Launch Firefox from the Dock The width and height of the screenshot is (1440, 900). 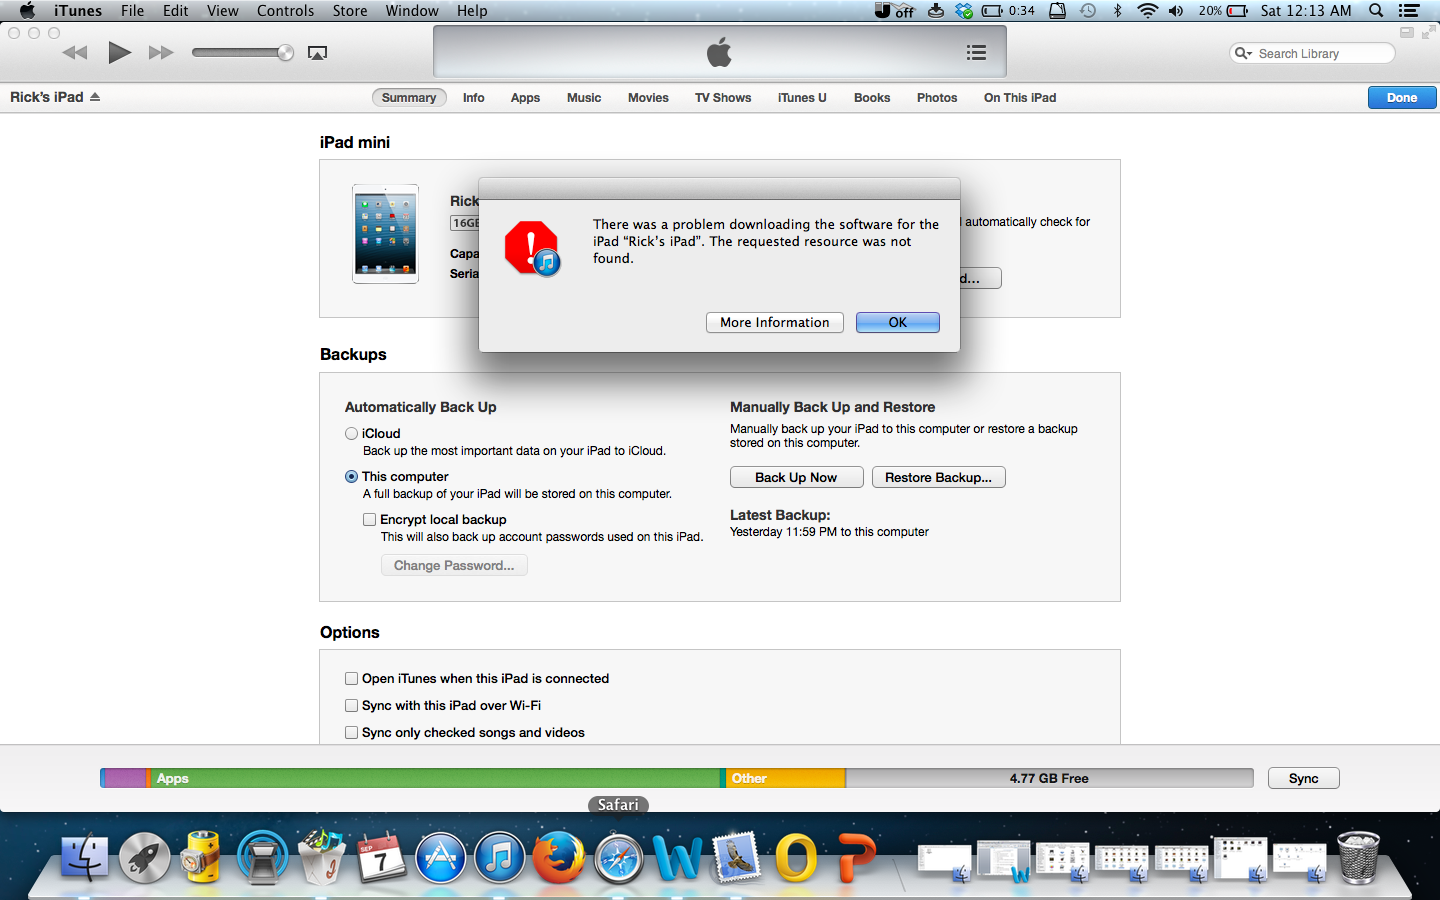pyautogui.click(x=559, y=858)
